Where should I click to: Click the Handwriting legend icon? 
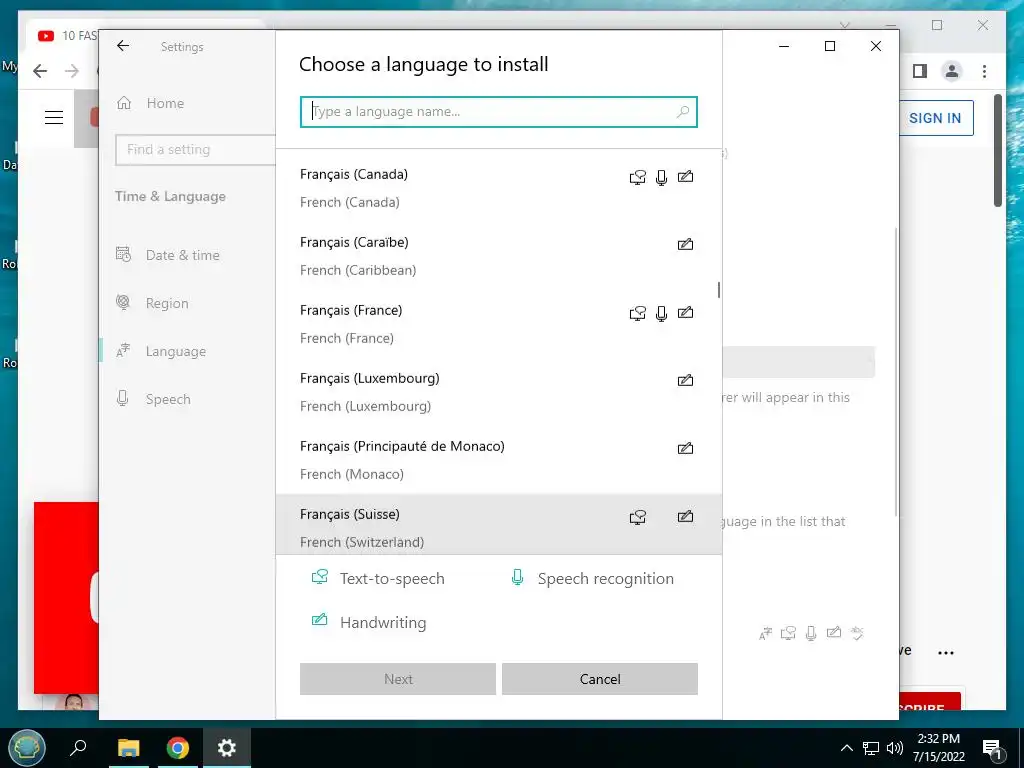[319, 620]
